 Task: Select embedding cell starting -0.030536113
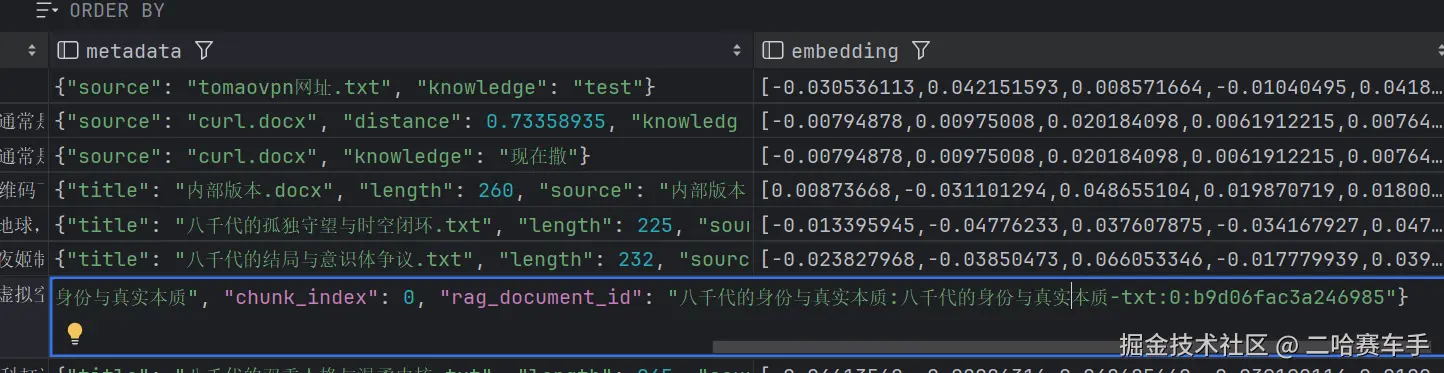click(x=1099, y=87)
